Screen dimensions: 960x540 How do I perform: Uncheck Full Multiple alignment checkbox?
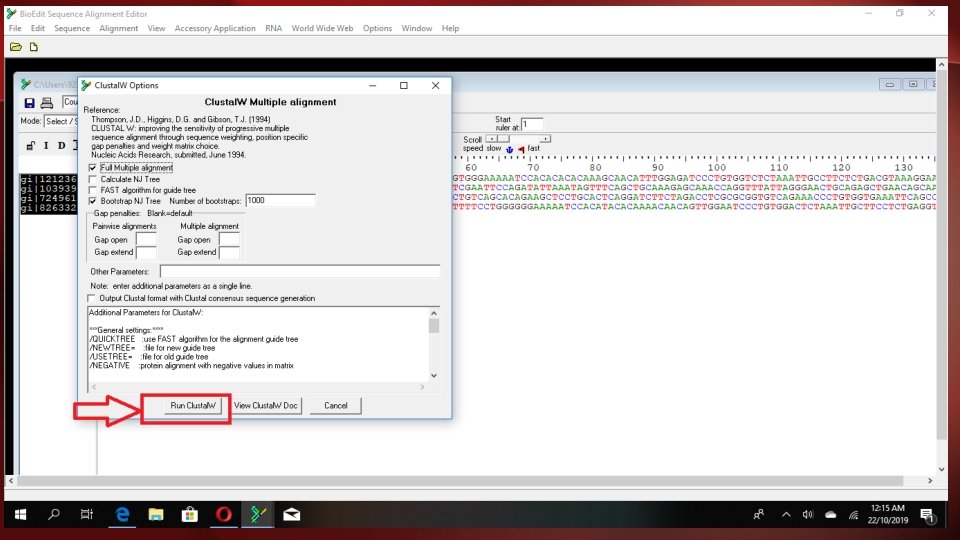point(92,168)
